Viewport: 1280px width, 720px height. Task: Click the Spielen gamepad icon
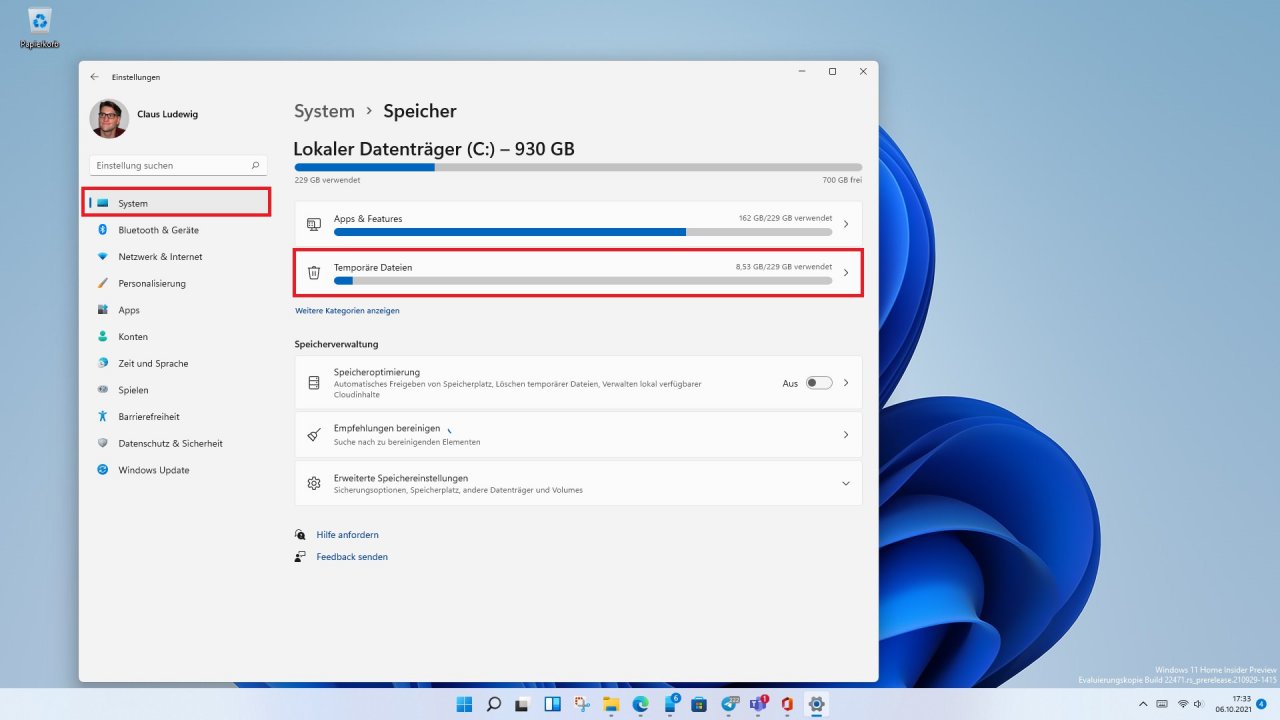[x=102, y=390]
